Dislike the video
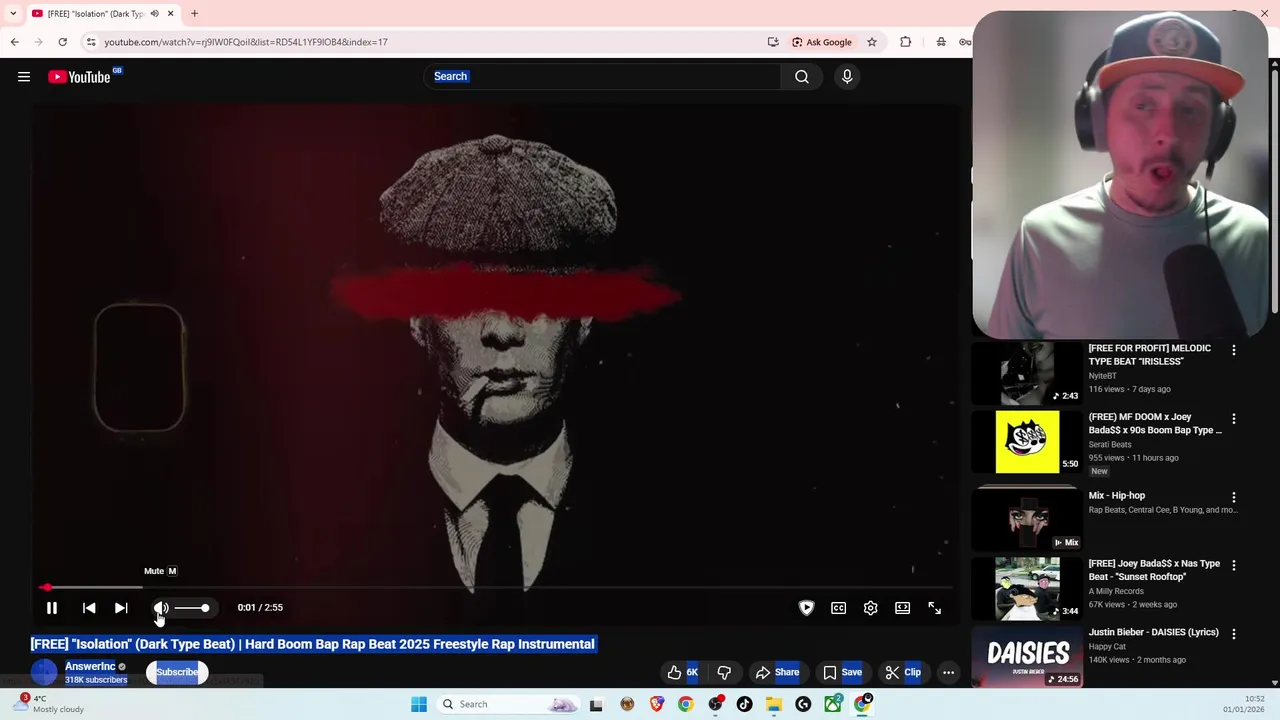The height and width of the screenshot is (720, 1280). (724, 673)
